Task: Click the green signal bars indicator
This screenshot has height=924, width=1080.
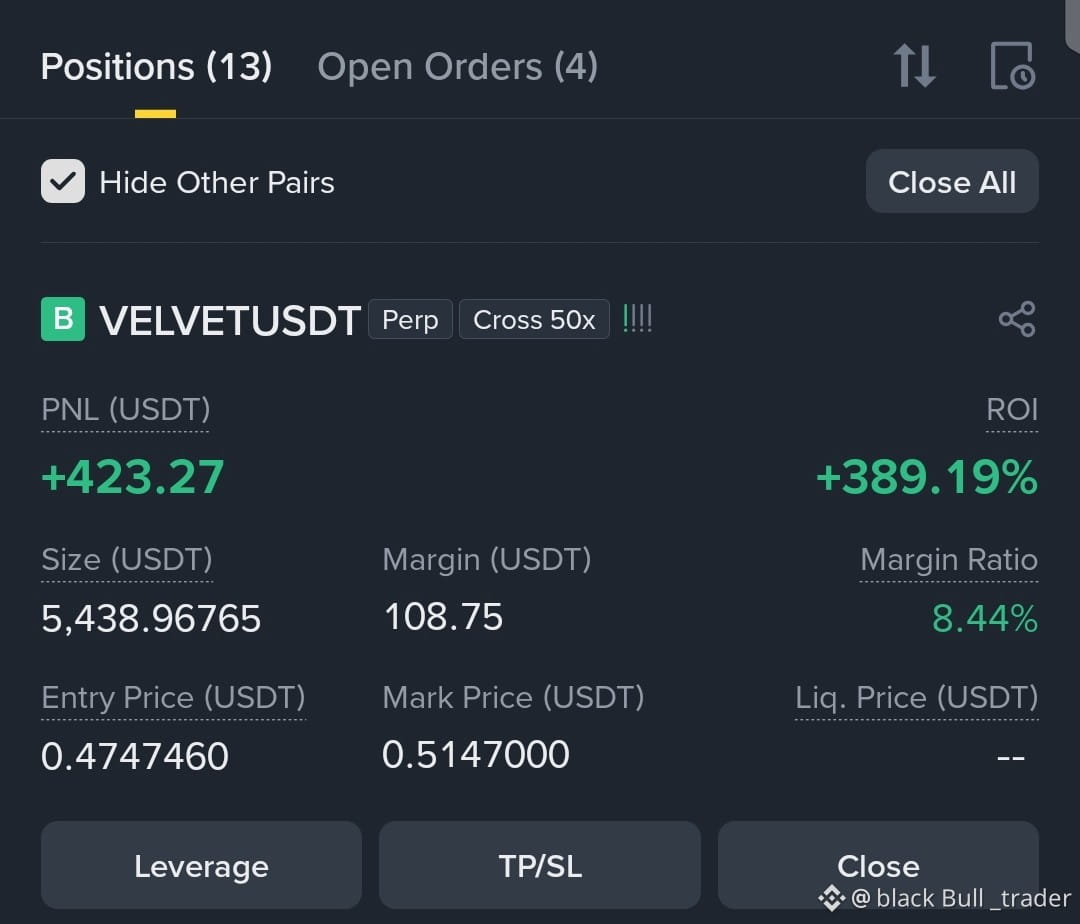Action: [x=637, y=319]
